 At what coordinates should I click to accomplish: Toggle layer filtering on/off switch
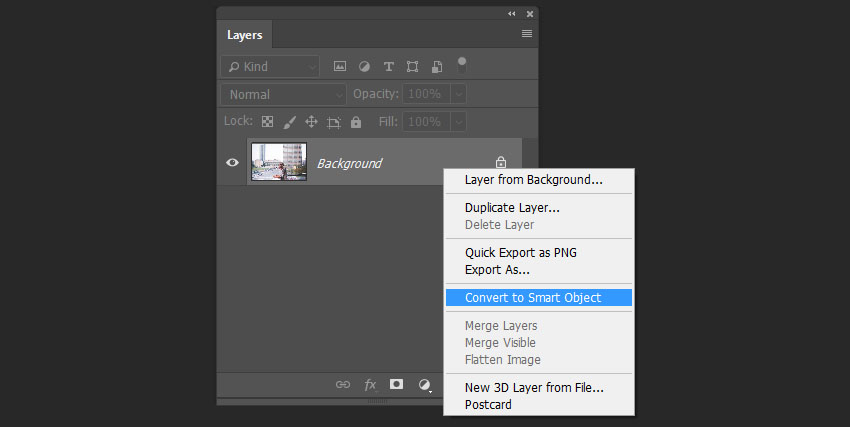click(462, 66)
